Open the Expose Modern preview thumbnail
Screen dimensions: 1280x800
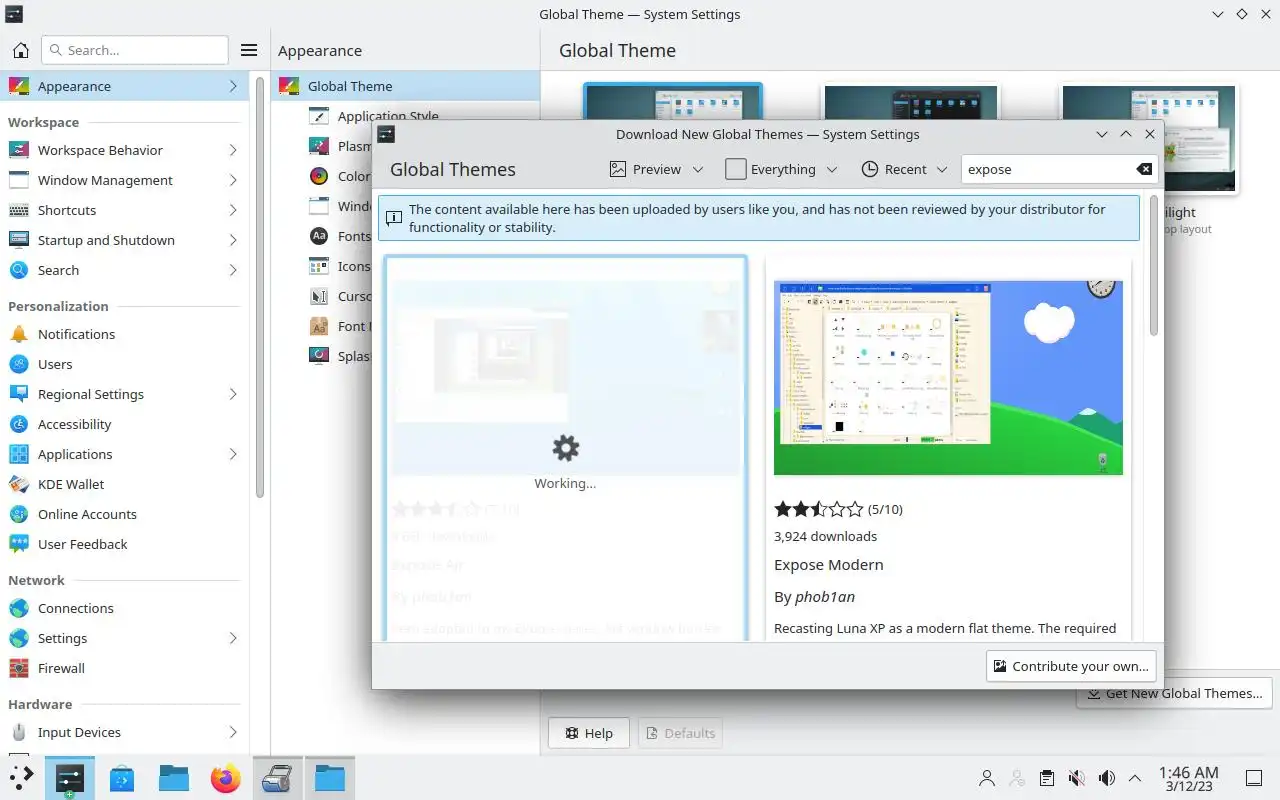[x=948, y=378]
